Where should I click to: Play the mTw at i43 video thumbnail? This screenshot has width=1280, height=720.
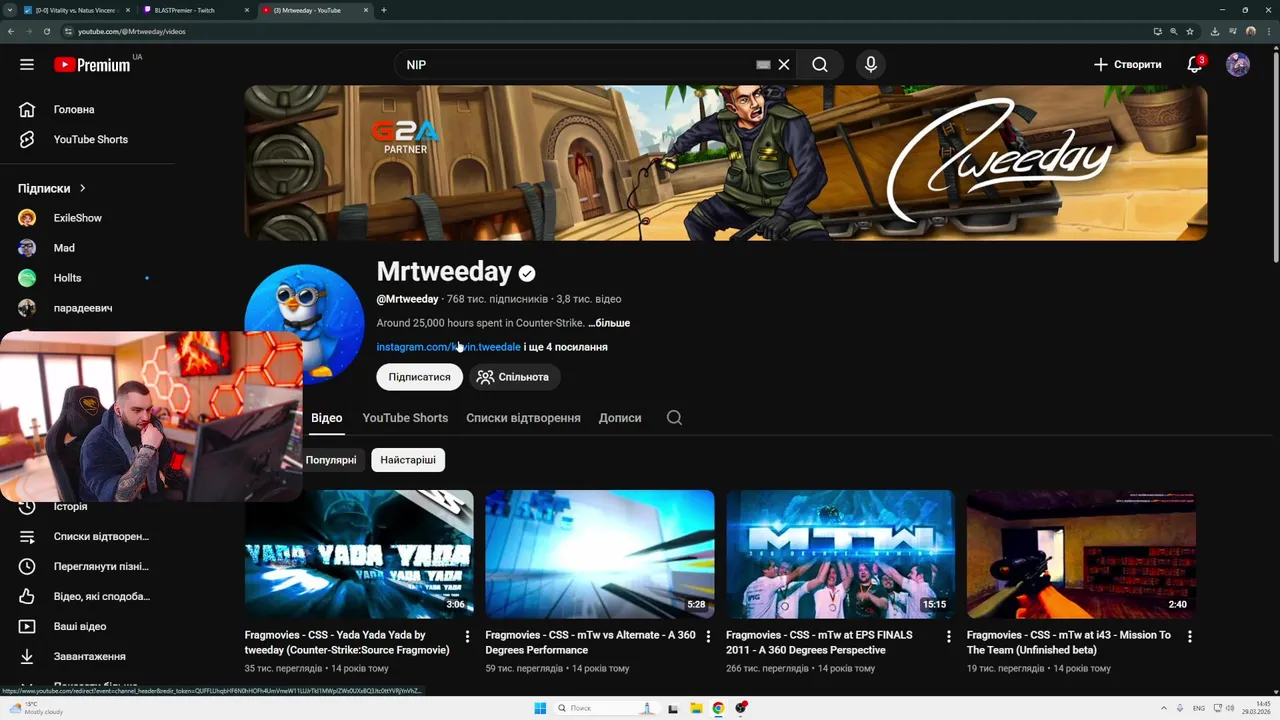(x=1081, y=554)
